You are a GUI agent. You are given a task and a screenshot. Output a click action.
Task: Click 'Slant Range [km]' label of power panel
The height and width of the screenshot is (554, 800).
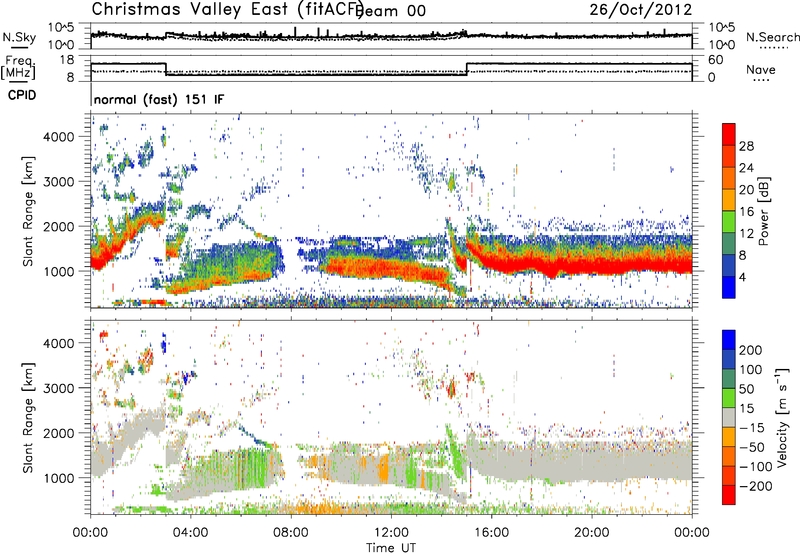[28, 211]
